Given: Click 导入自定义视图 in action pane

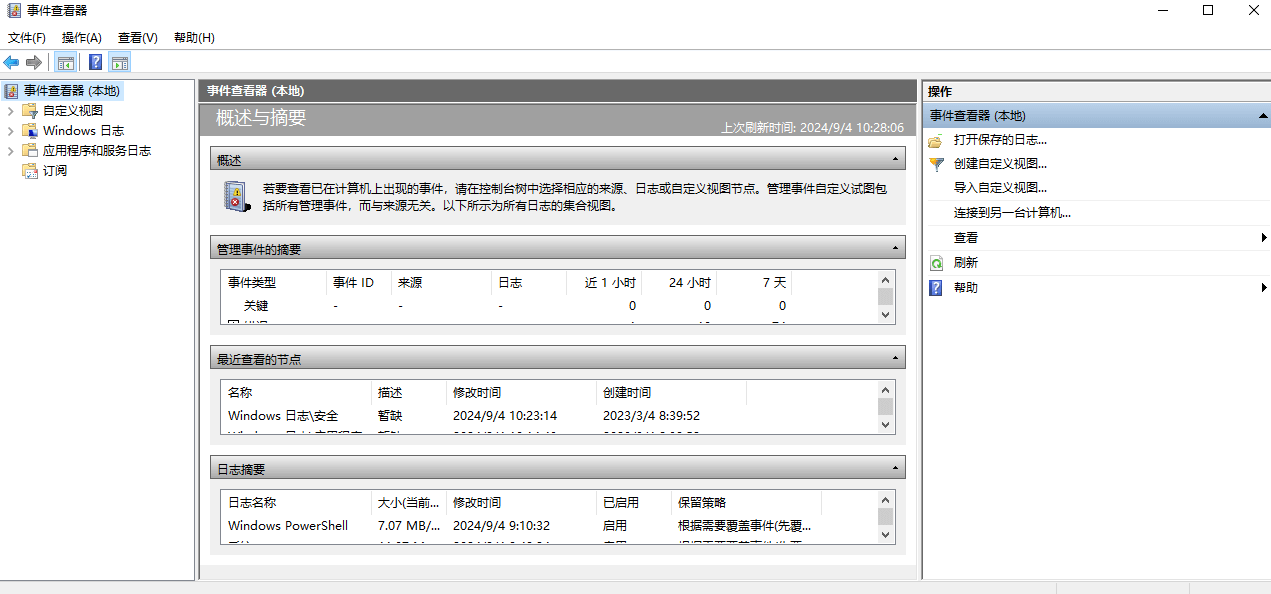Looking at the screenshot, I should click(x=1002, y=187).
